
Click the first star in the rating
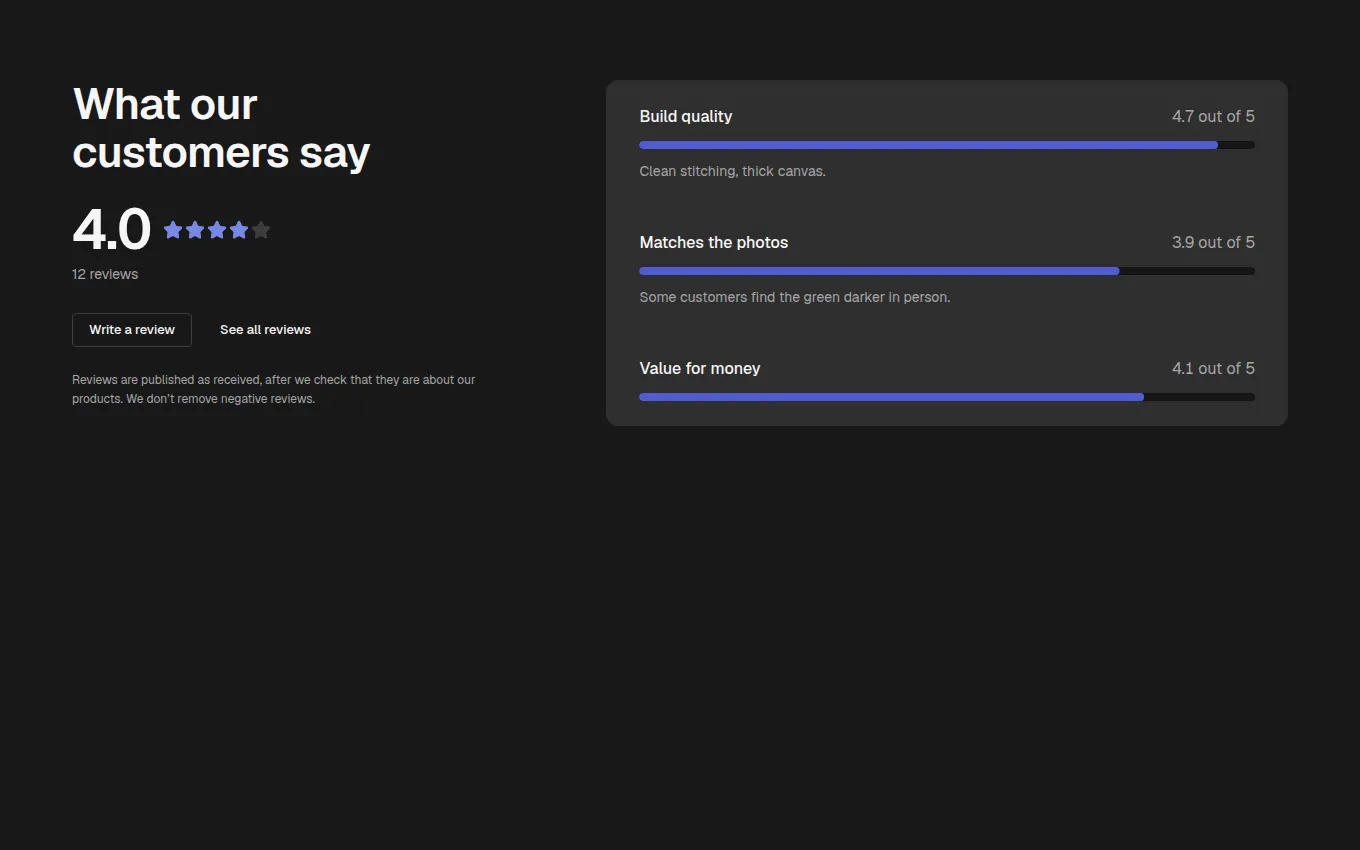point(173,230)
